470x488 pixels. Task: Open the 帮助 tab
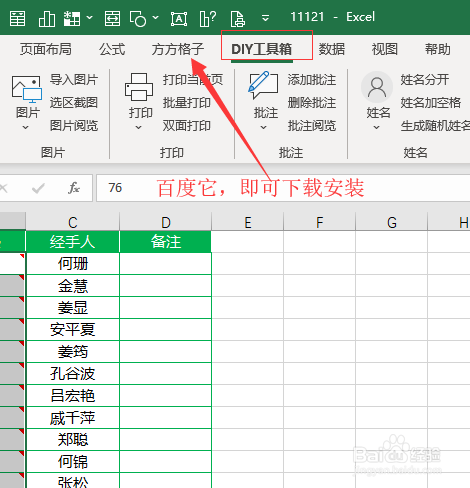tap(438, 49)
